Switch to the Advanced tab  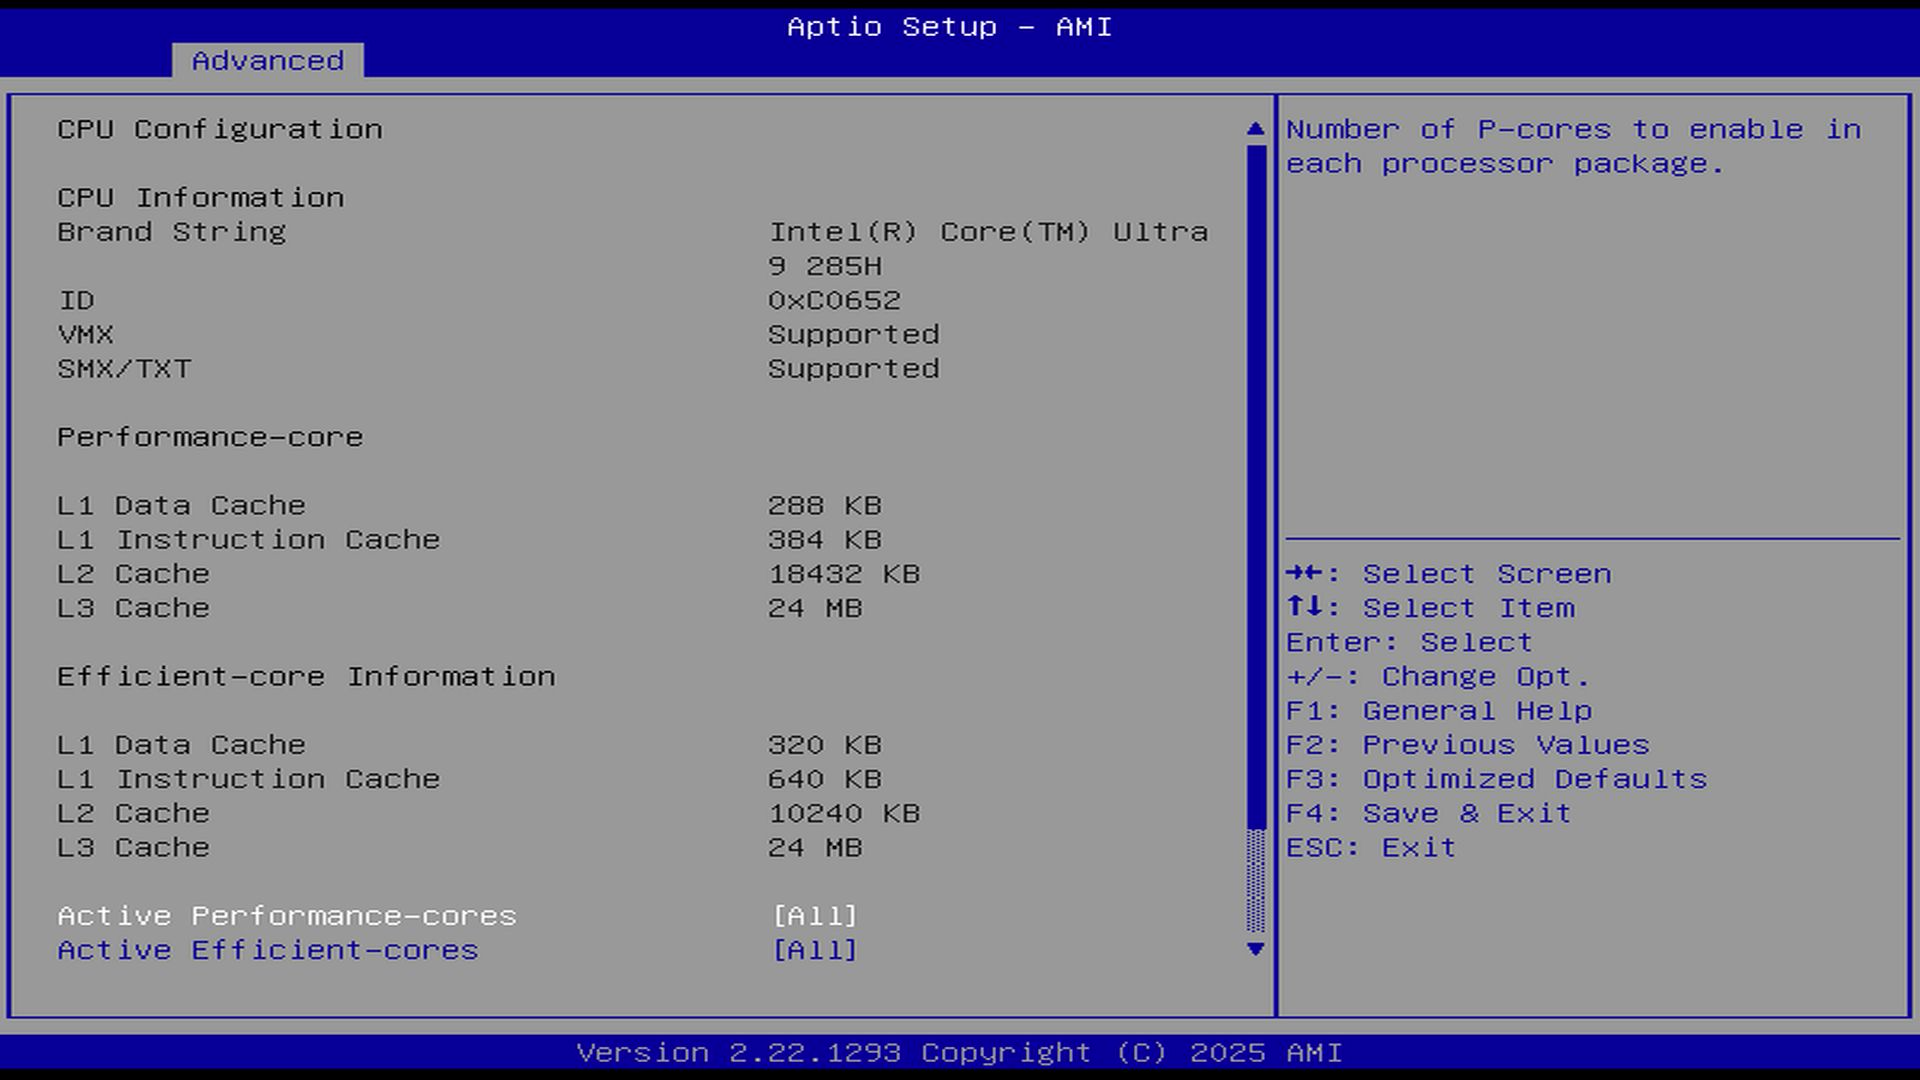point(267,61)
